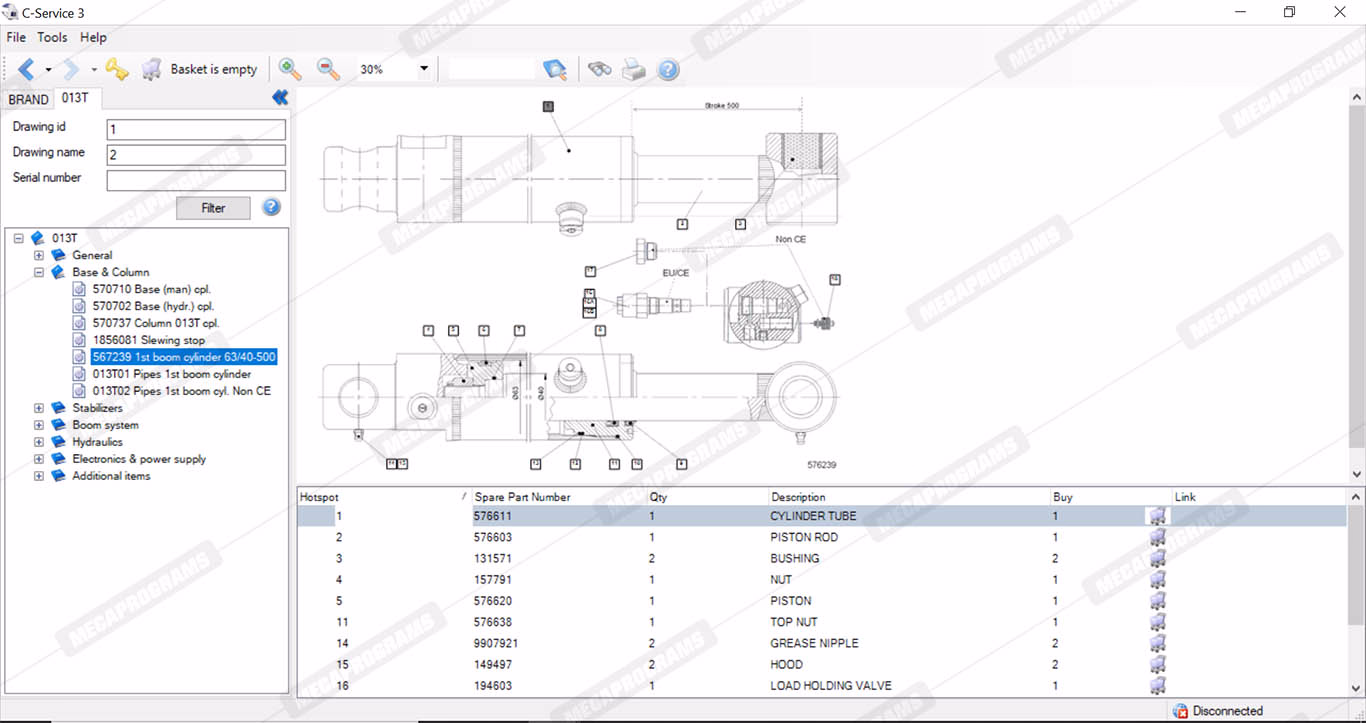Viewport: 1366px width, 723px height.
Task: Print the current drawing
Action: click(x=633, y=69)
